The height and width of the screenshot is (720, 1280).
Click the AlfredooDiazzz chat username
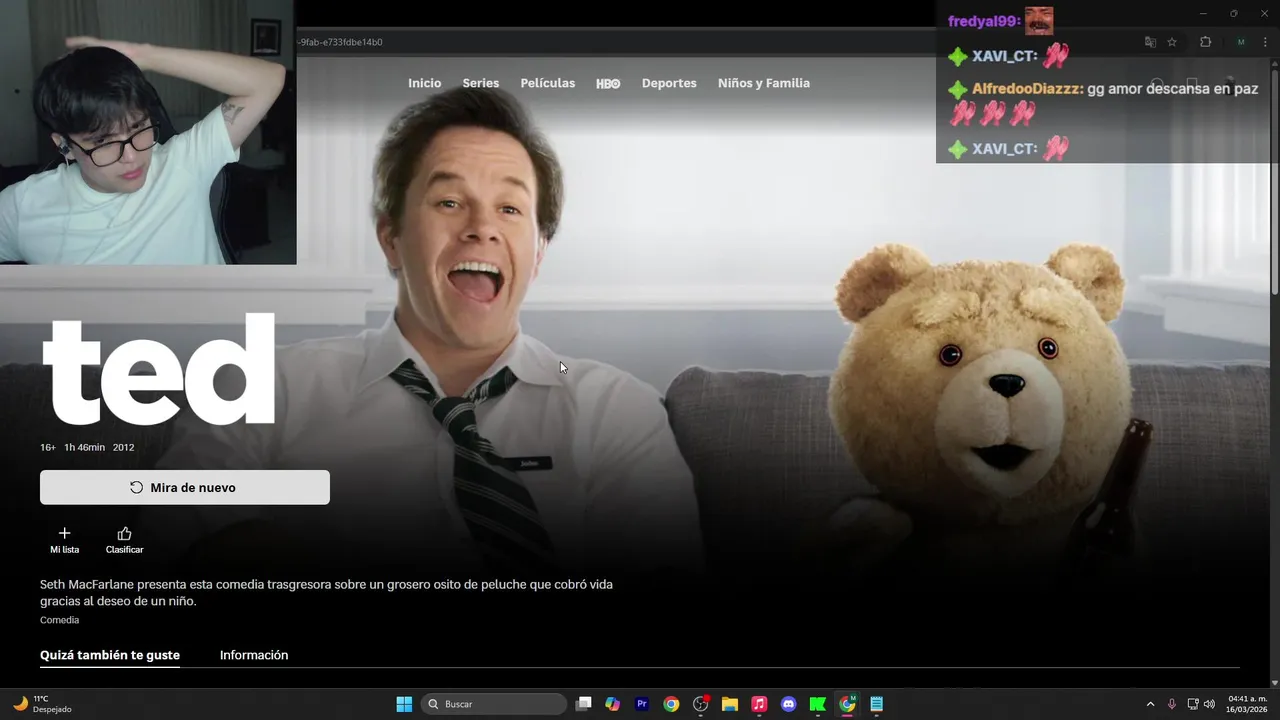tap(1027, 88)
